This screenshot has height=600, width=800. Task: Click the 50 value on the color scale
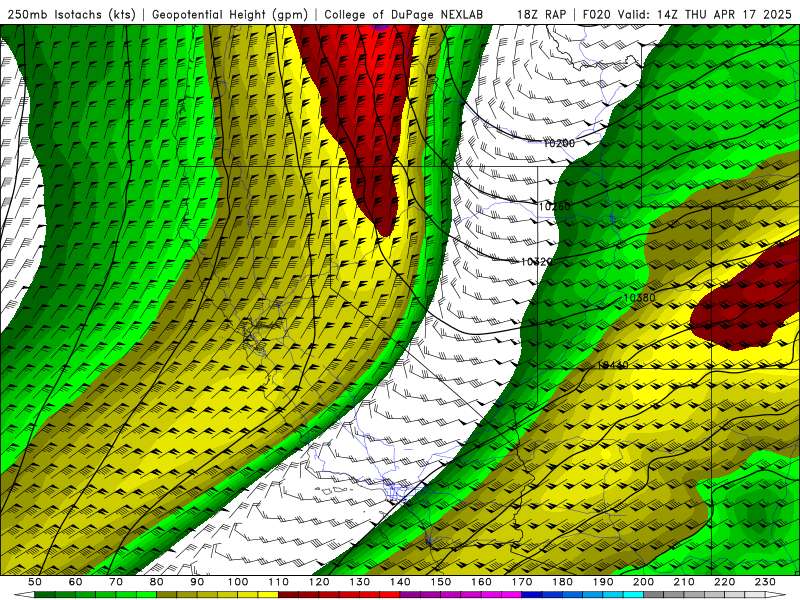point(35,582)
